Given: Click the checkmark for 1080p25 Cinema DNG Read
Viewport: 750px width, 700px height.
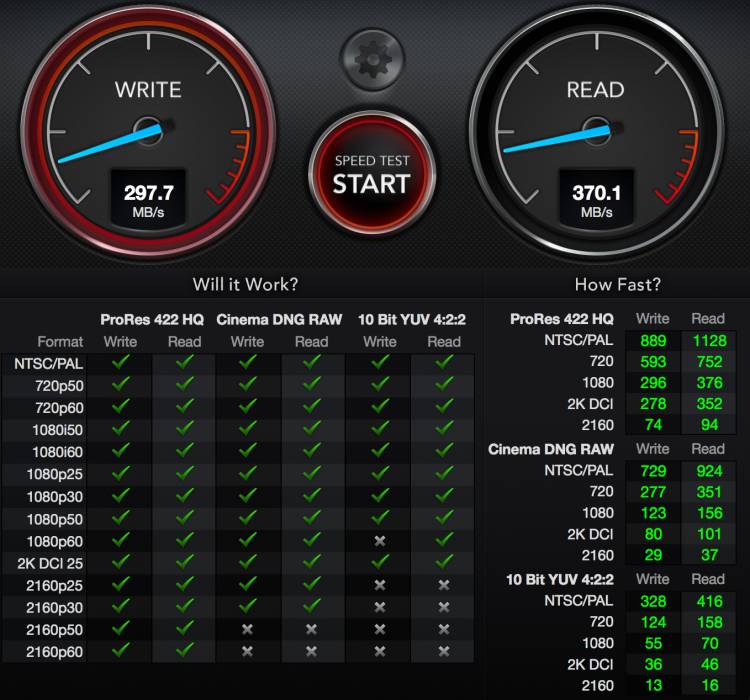Looking at the screenshot, I should point(311,473).
